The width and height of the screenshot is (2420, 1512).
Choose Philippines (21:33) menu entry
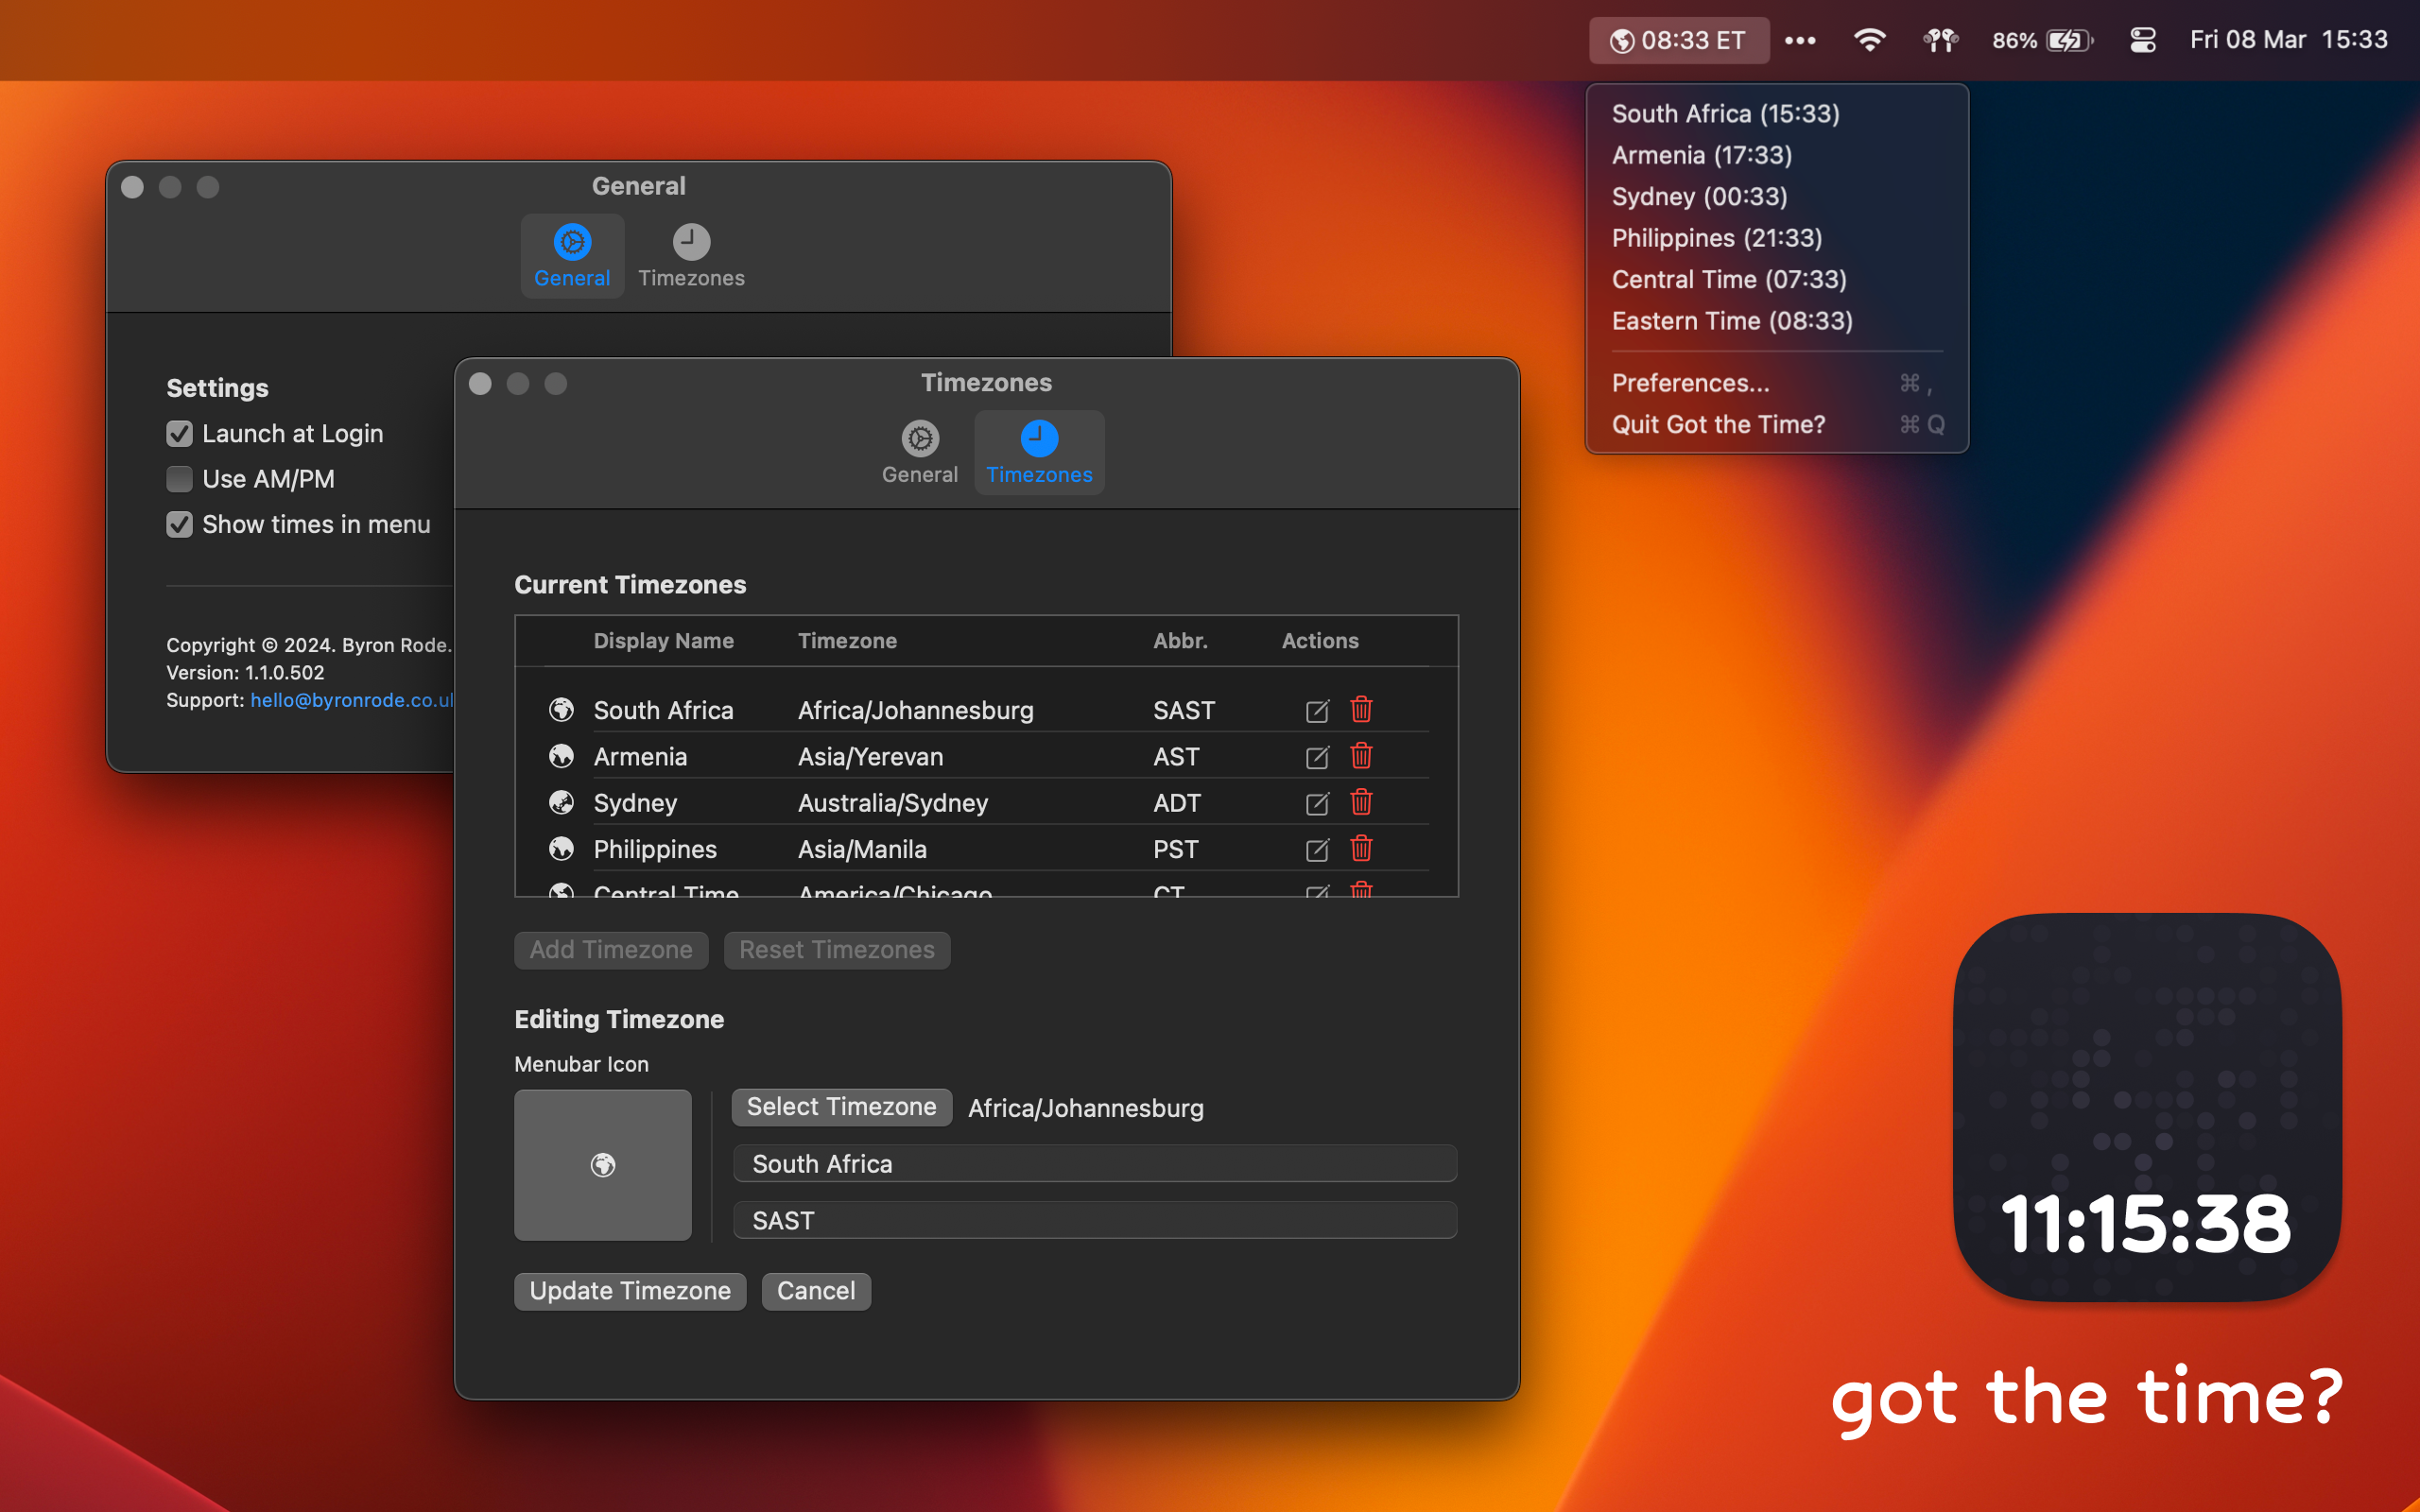pos(1777,238)
